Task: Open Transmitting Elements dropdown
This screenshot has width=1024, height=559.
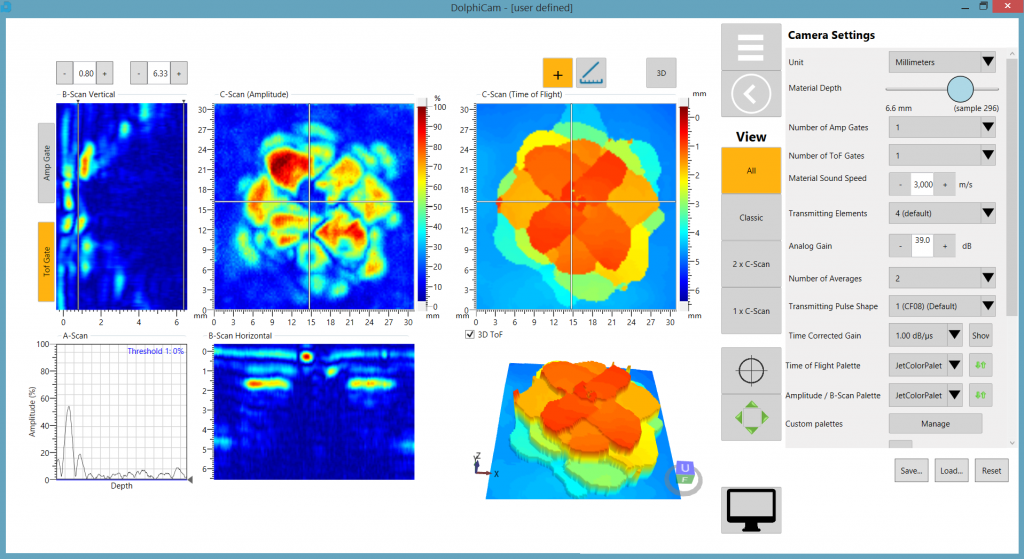Action: coord(942,213)
